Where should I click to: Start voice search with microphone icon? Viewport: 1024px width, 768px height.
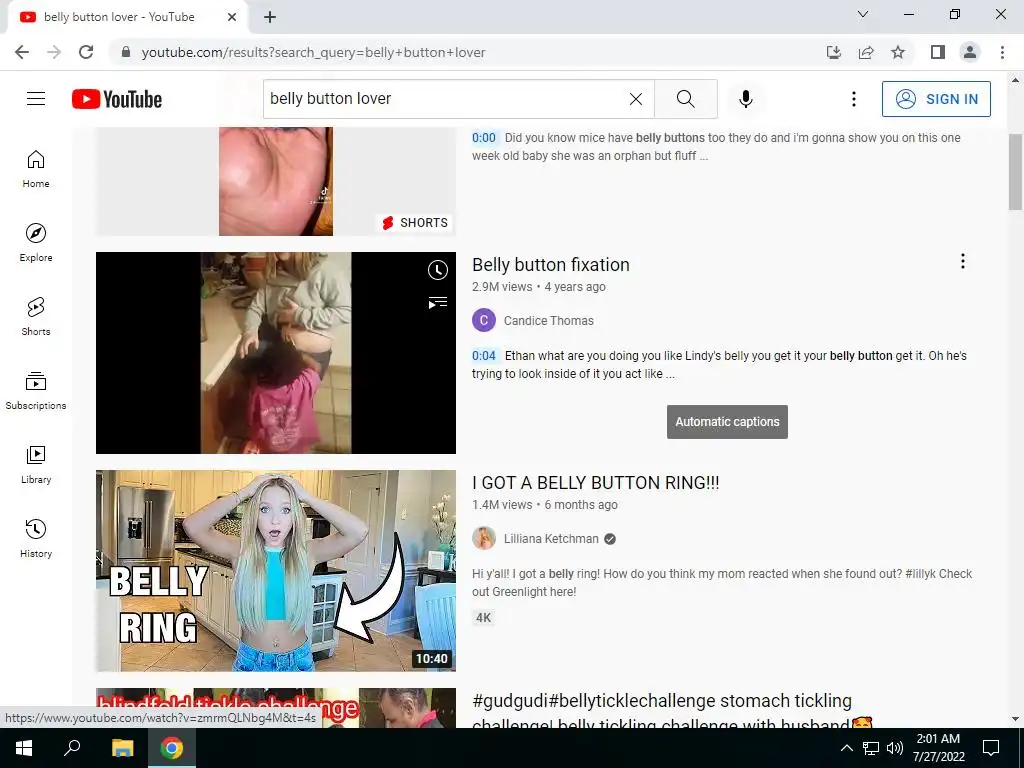coord(746,99)
